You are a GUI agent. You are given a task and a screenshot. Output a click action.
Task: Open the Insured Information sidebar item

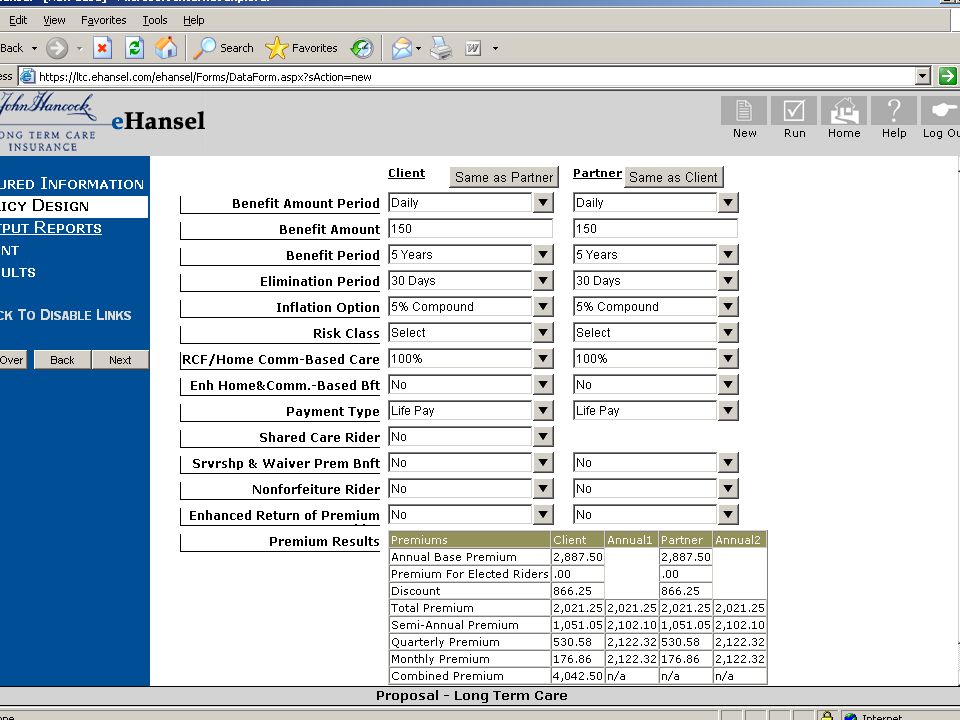72,184
